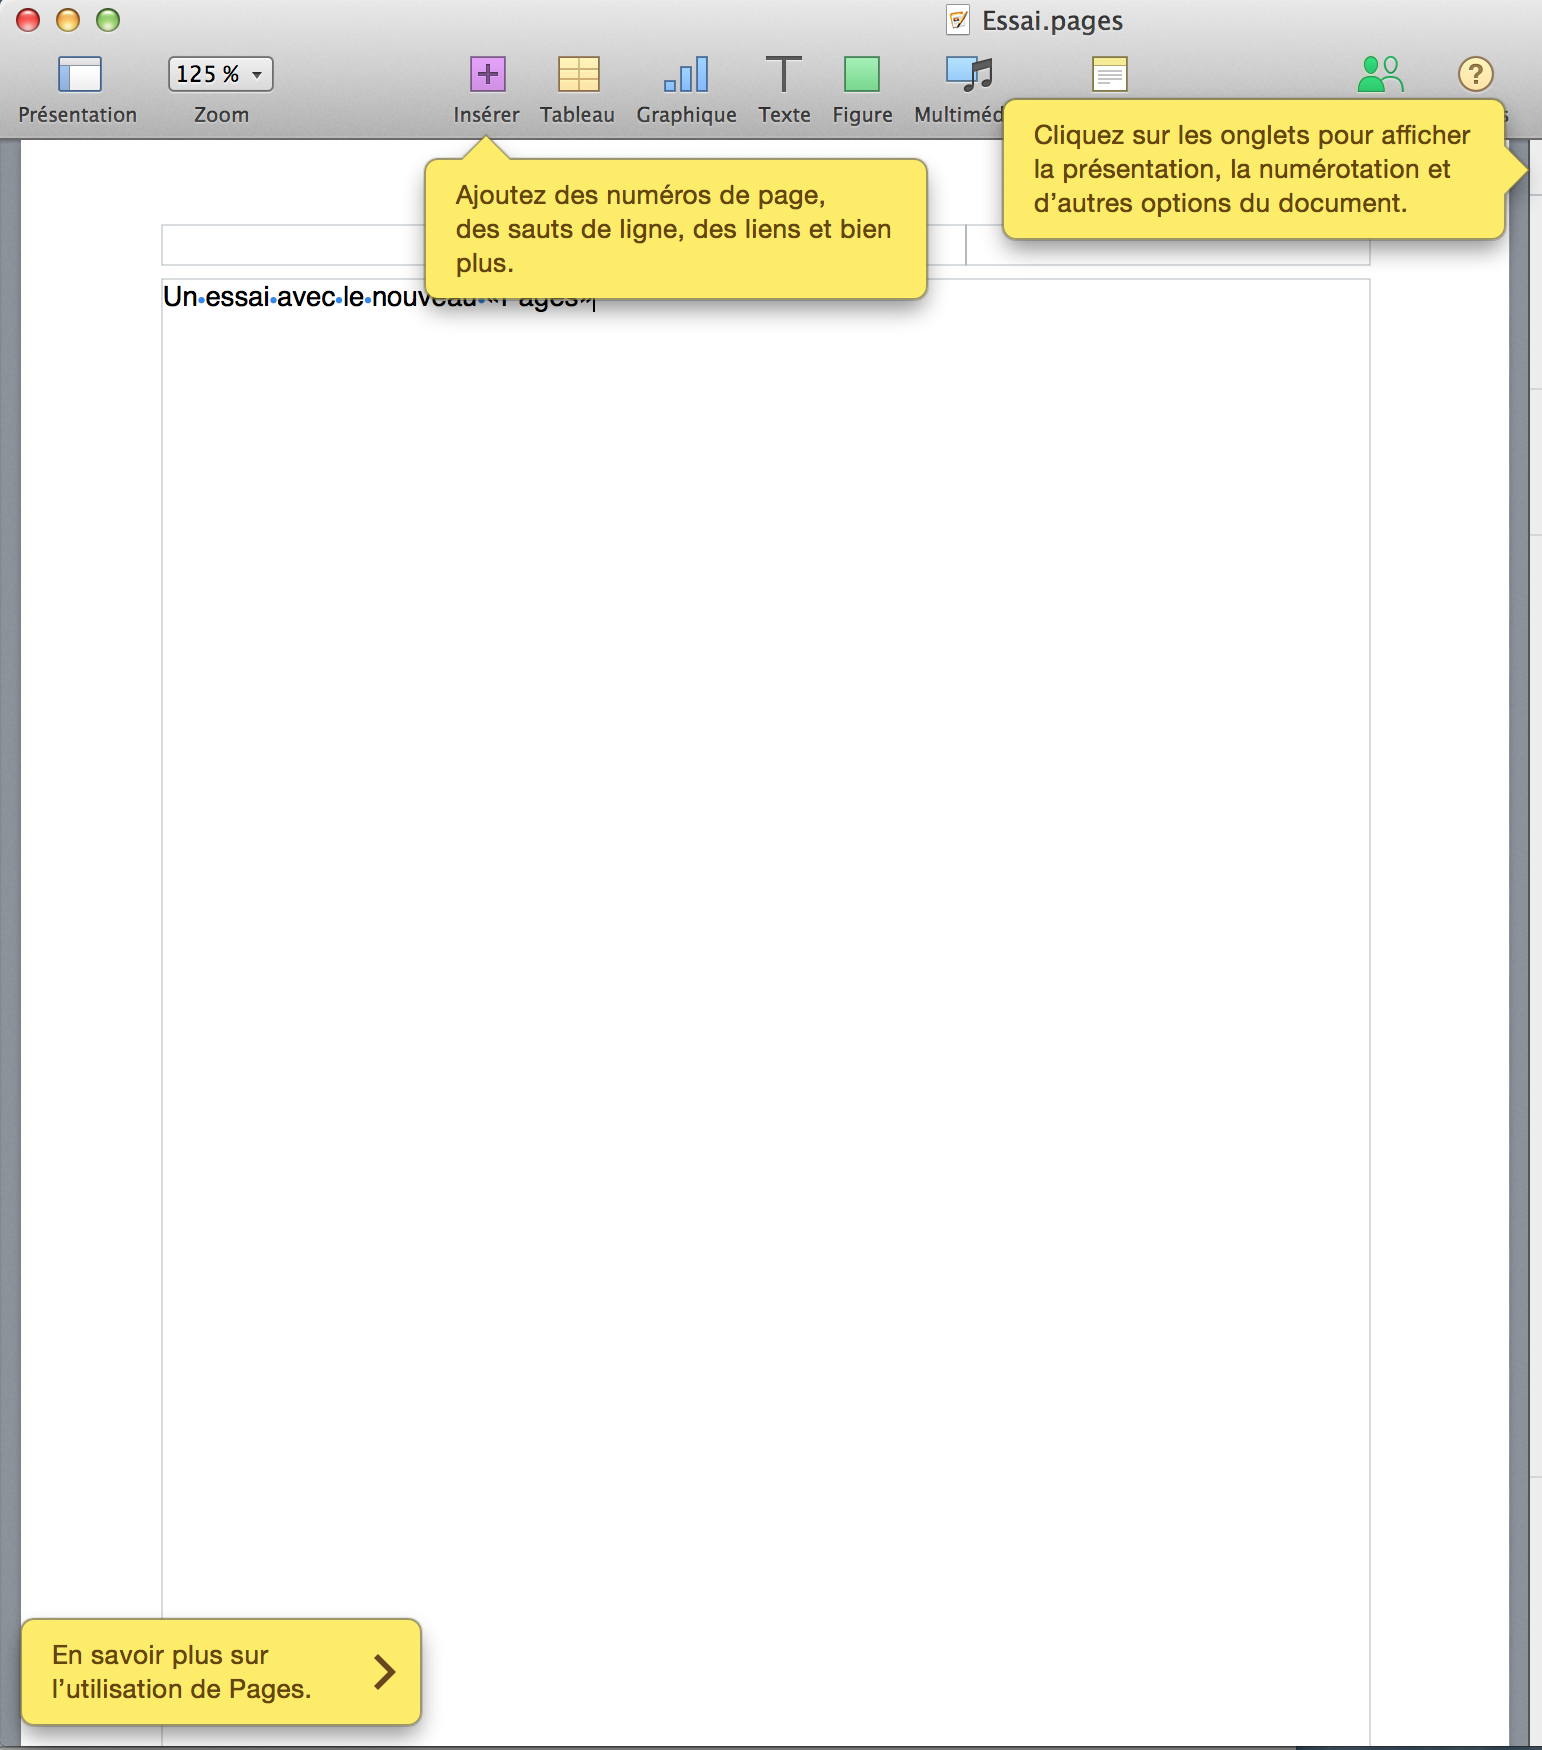Insert a chart via the Graphique icon

pos(686,75)
